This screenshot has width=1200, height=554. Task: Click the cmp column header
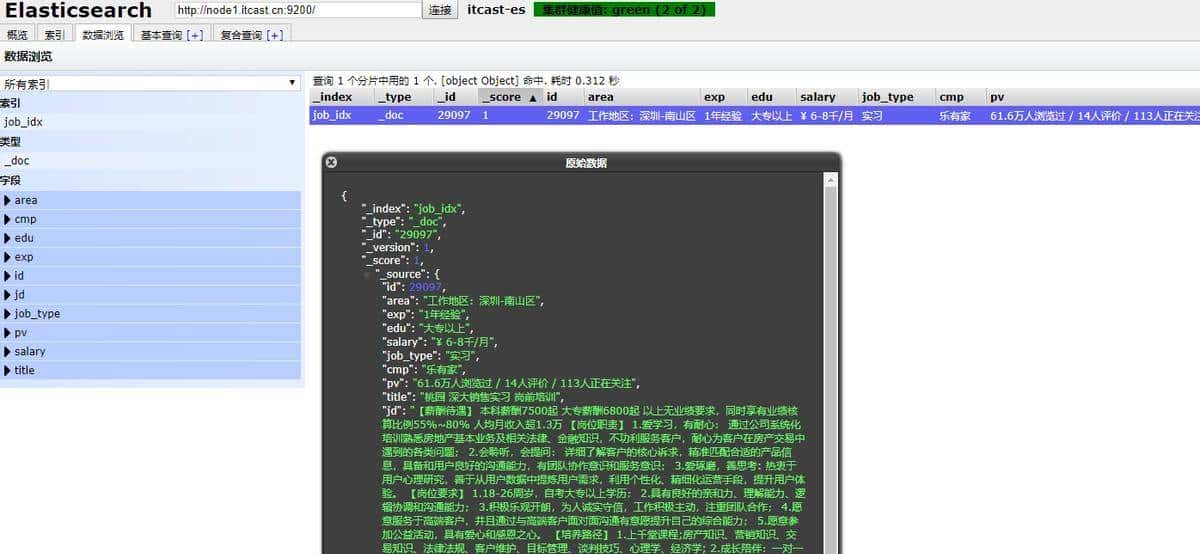[960, 97]
